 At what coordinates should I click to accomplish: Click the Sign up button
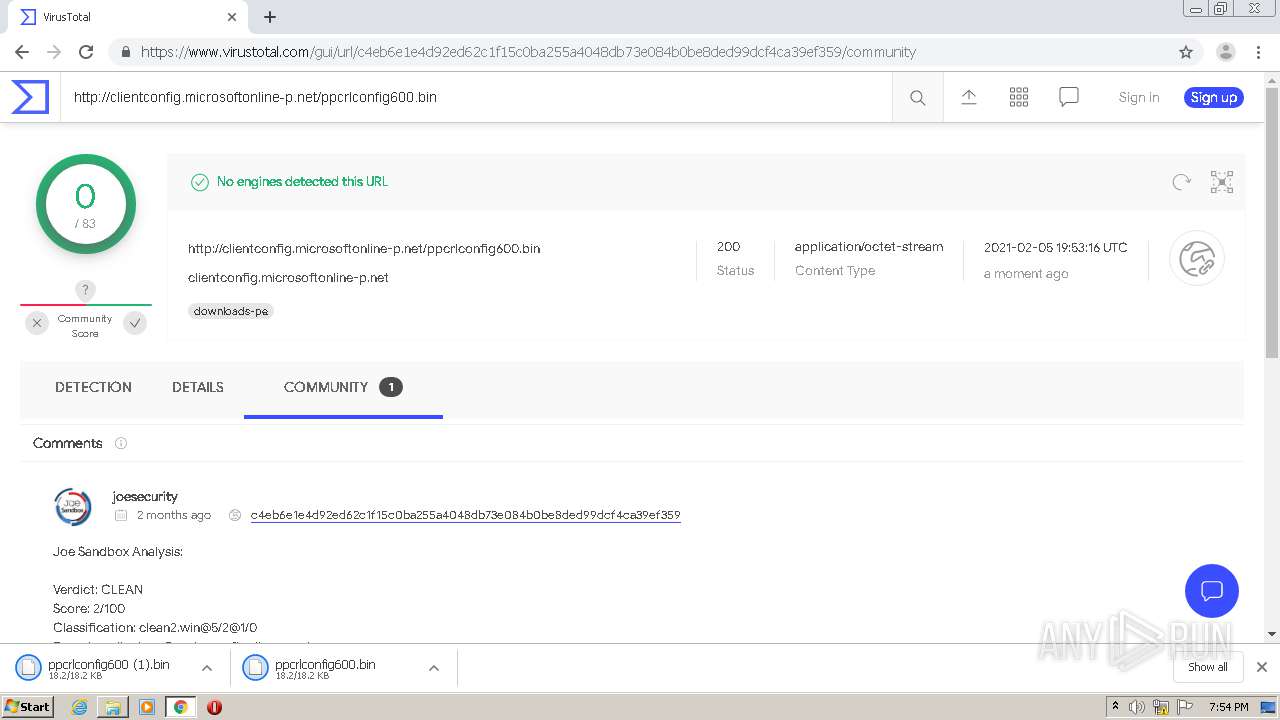1214,97
